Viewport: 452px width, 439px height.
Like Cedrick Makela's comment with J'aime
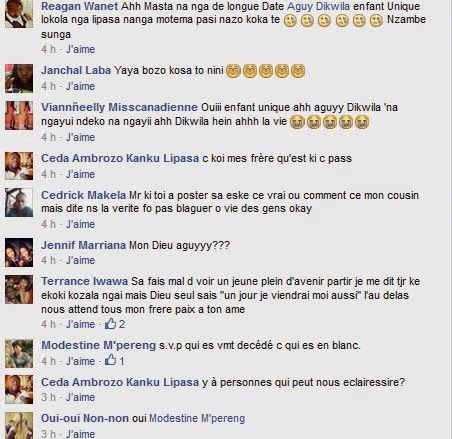click(80, 224)
